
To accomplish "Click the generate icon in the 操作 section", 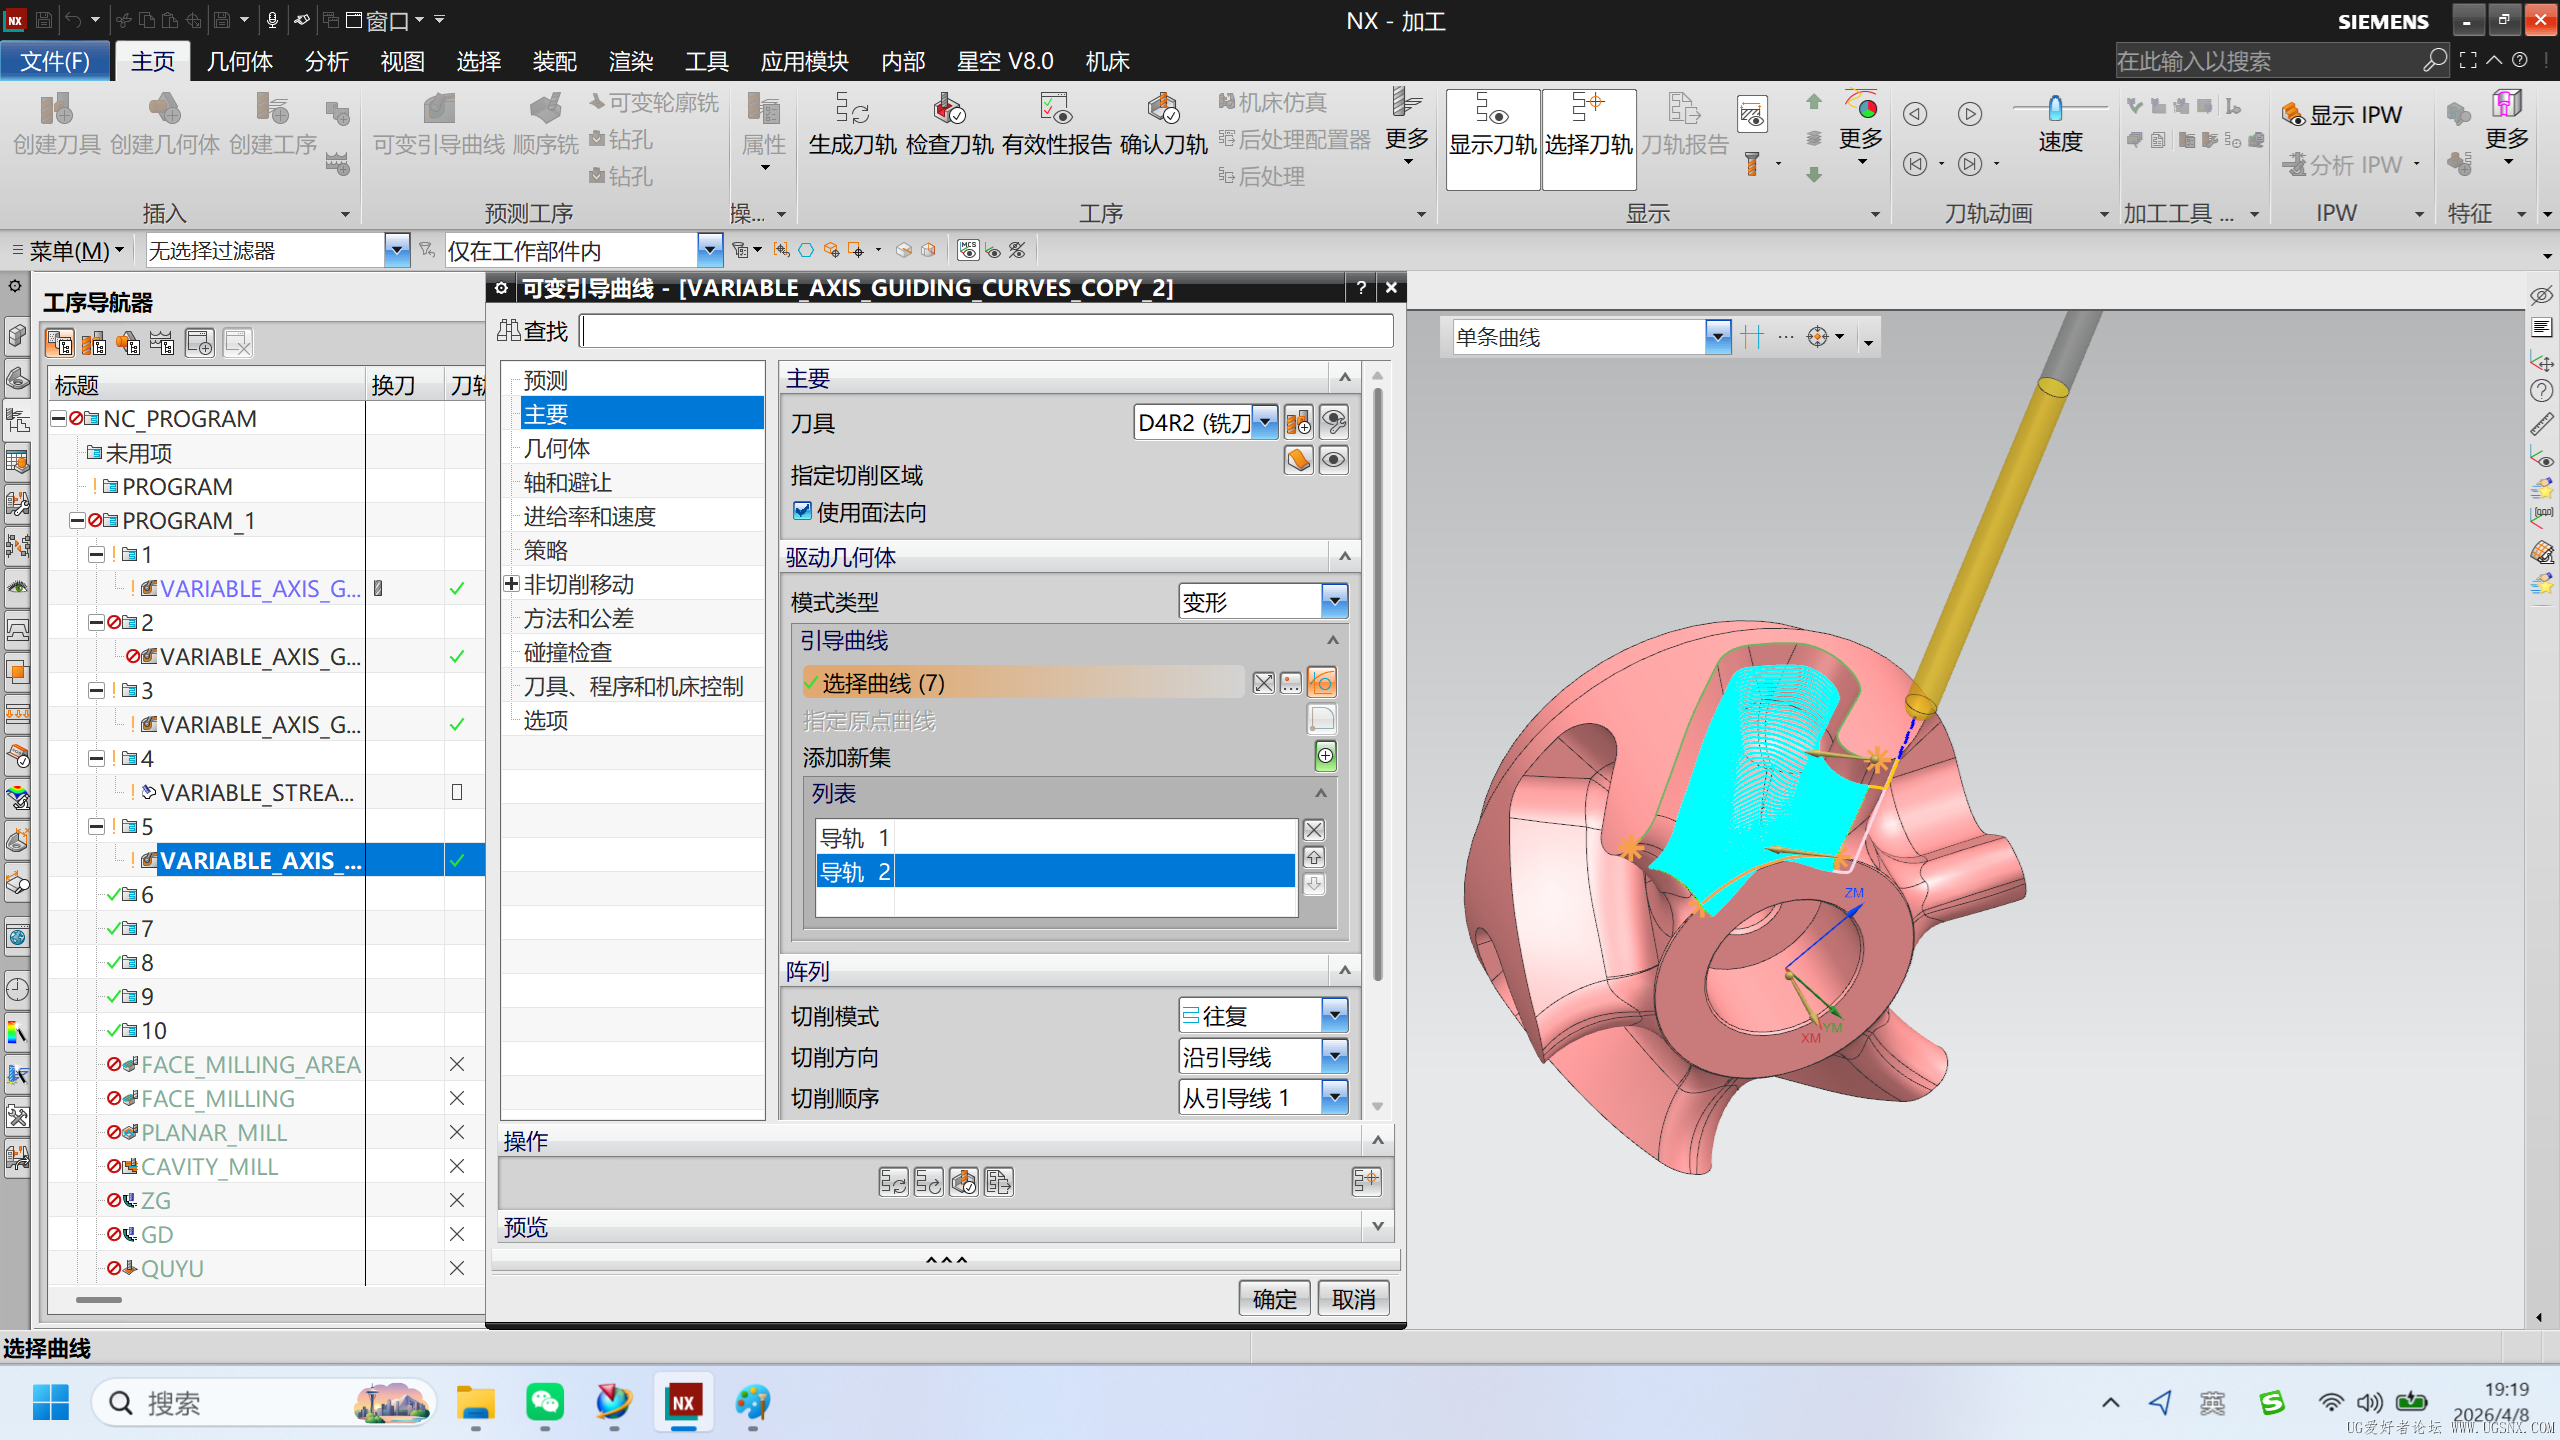I will coord(893,1182).
